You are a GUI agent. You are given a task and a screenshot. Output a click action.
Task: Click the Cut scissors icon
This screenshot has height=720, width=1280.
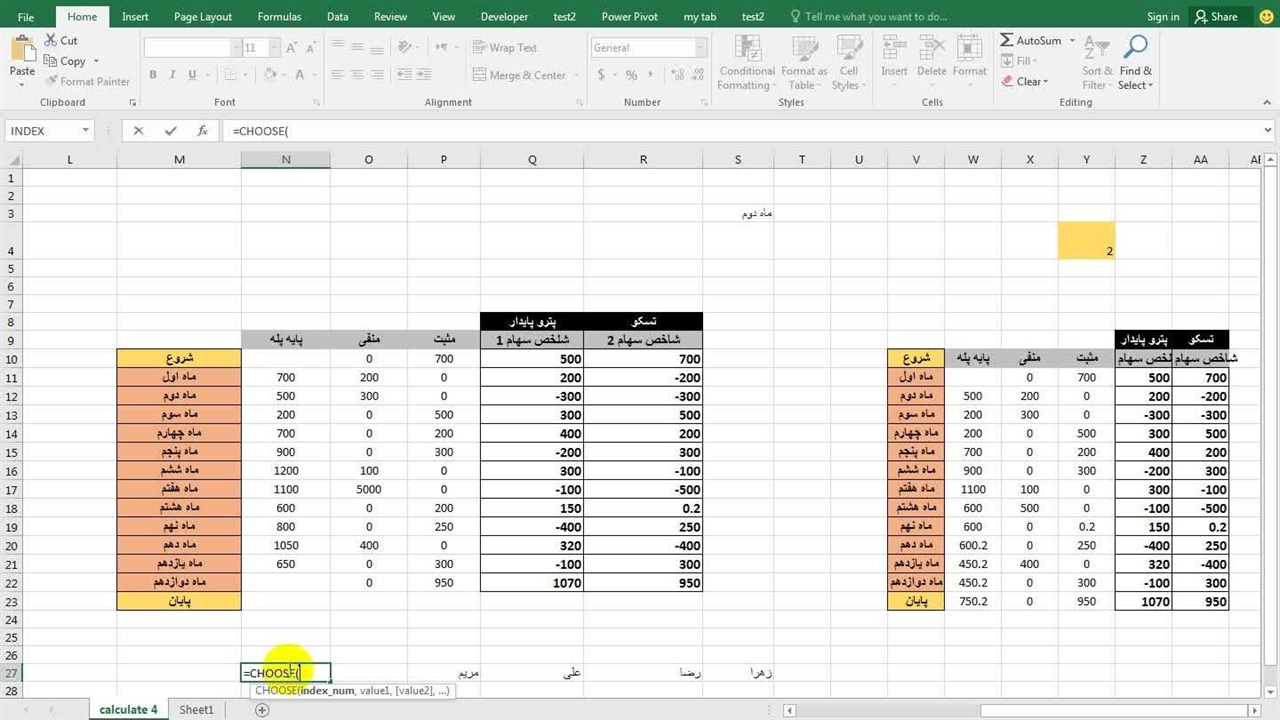tap(51, 40)
